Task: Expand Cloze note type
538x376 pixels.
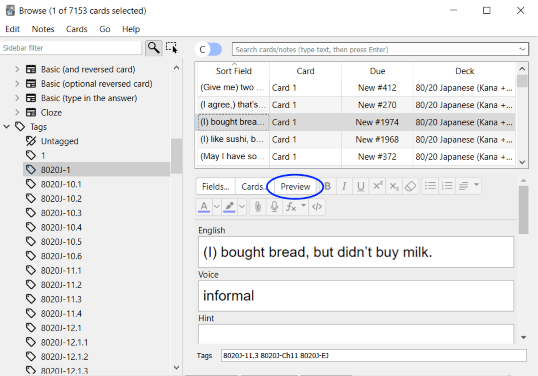Action: (x=17, y=113)
